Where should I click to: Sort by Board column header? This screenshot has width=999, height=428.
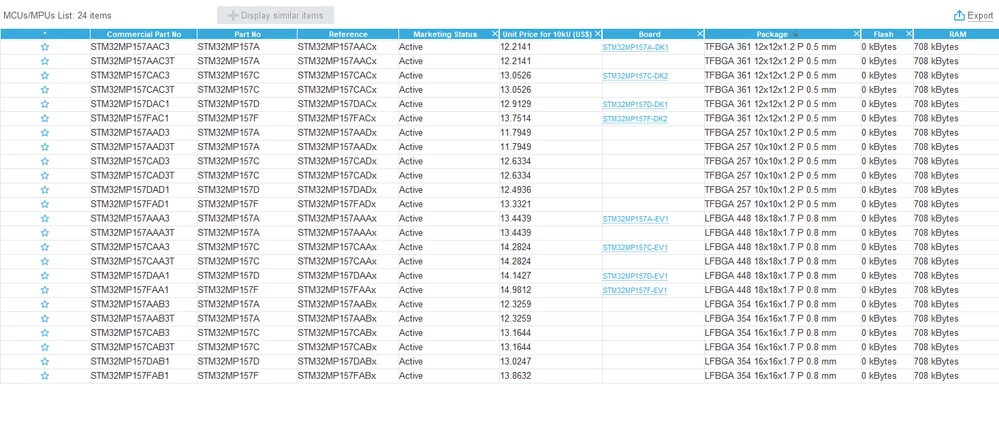point(649,34)
